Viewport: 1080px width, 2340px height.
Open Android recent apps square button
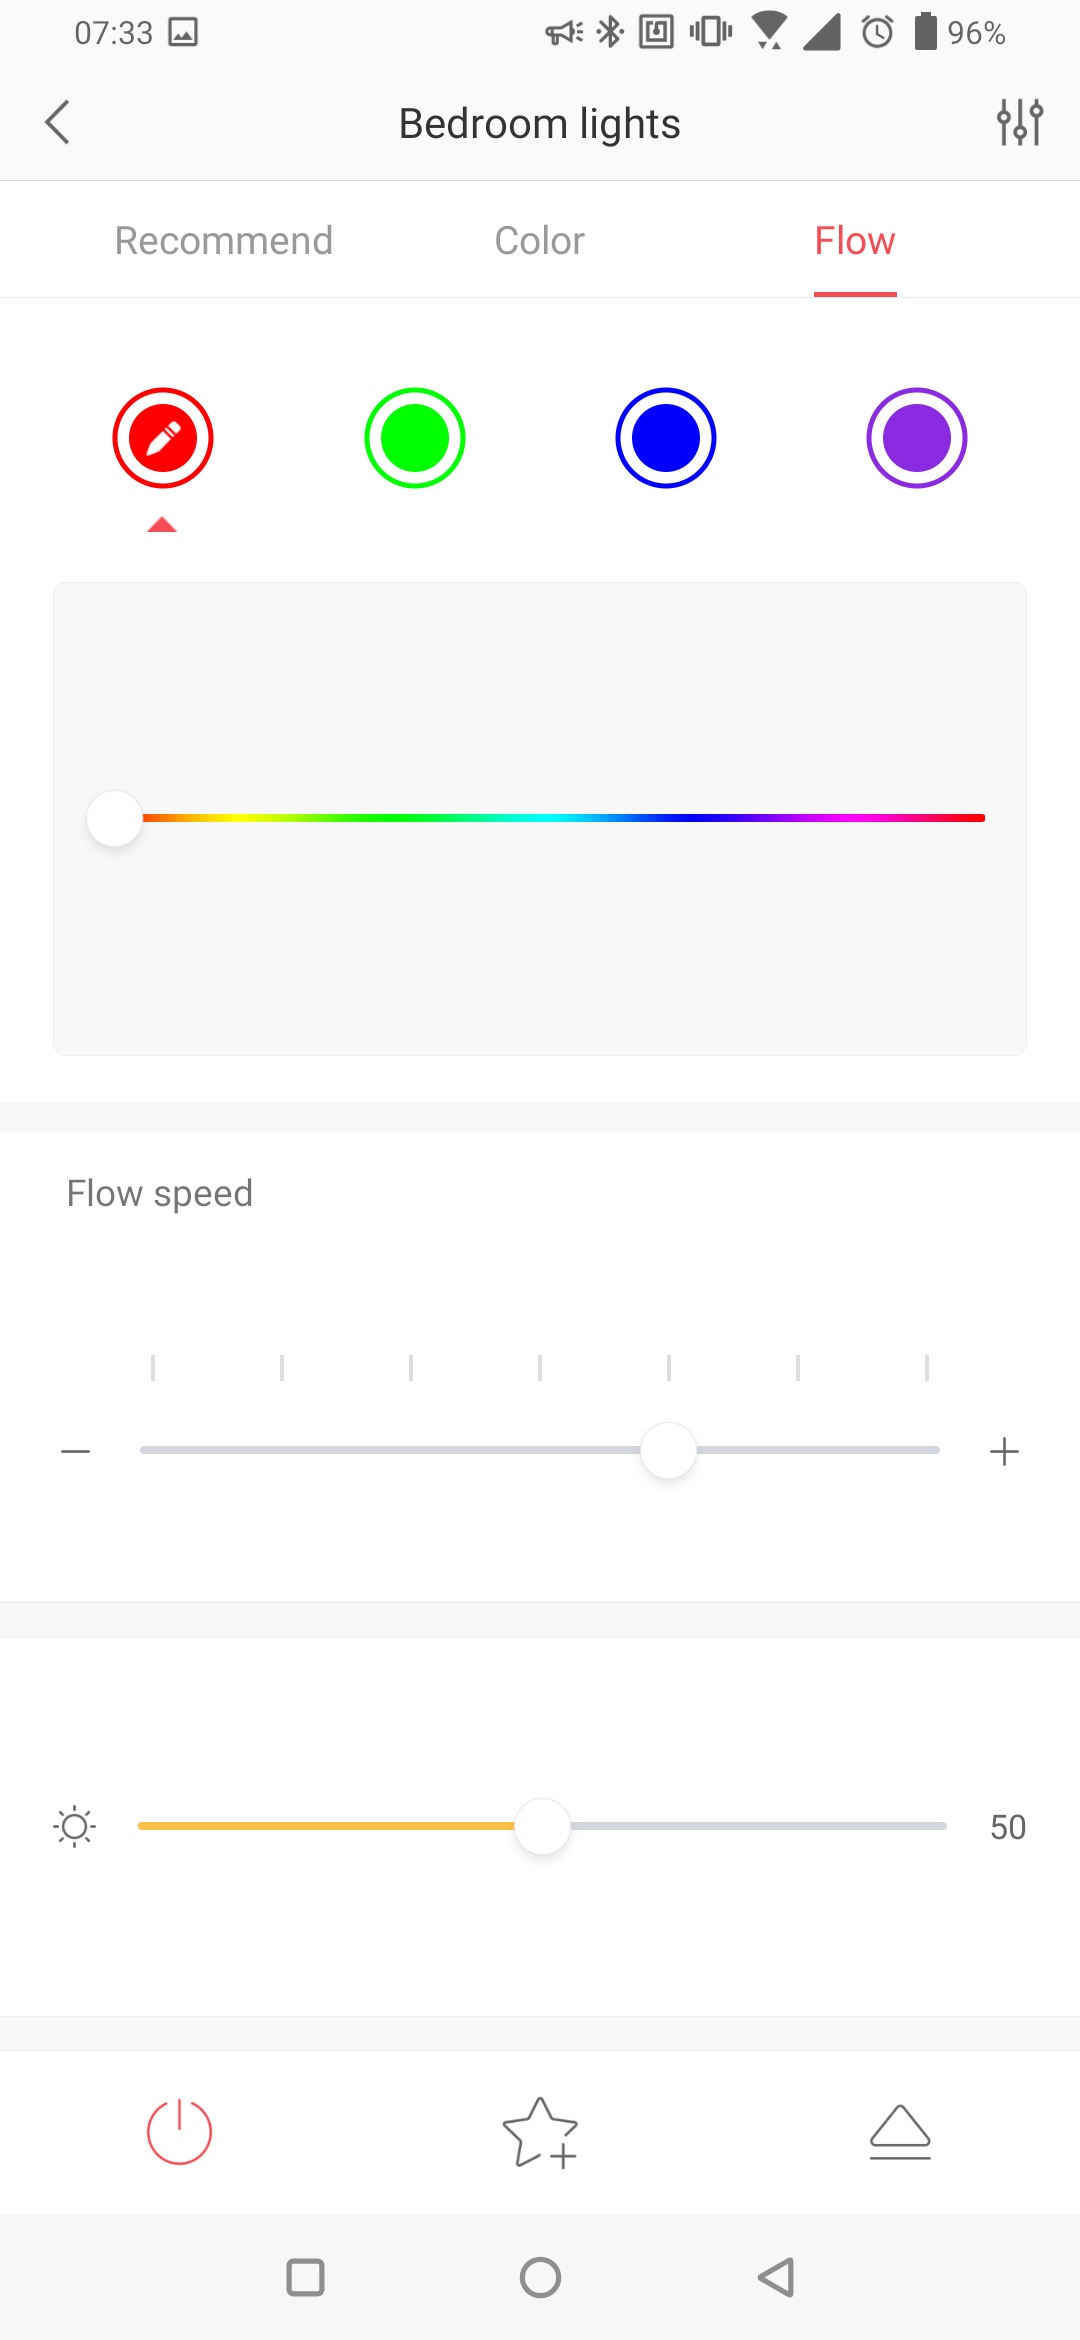click(305, 2277)
